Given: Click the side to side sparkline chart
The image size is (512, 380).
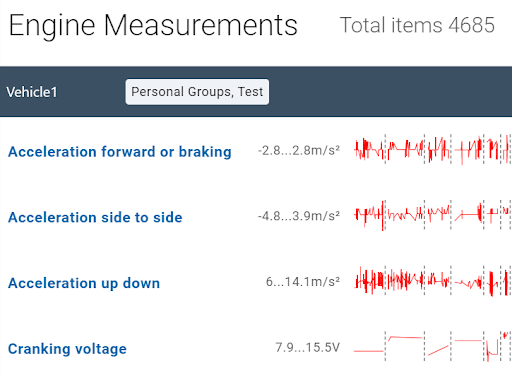Looking at the screenshot, I should coord(433,215).
